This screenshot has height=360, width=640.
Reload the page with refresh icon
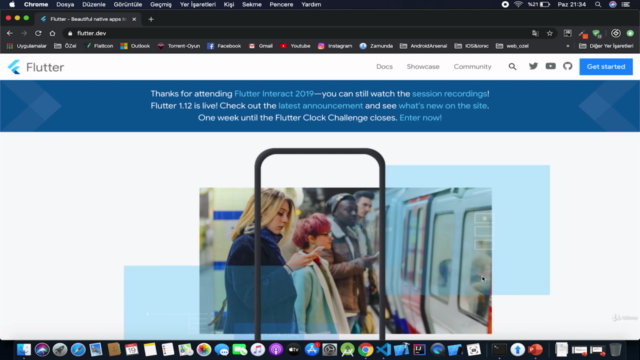38,33
